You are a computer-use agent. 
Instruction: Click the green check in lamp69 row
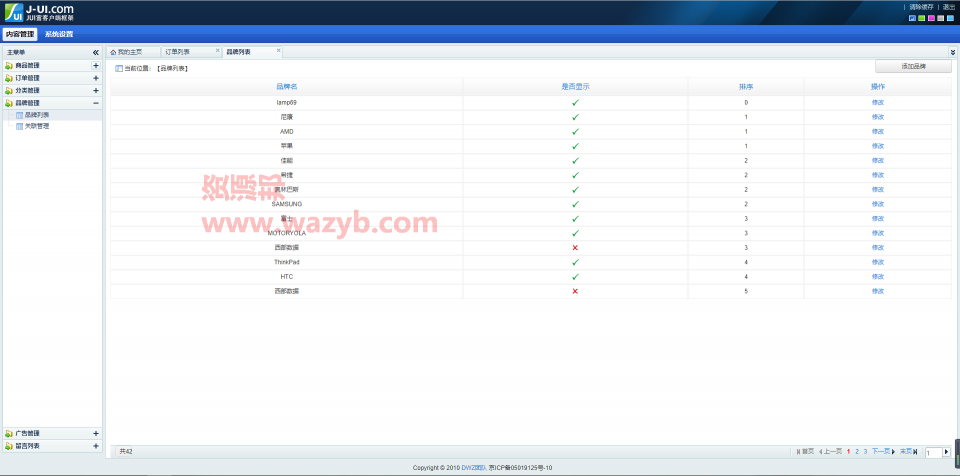[x=576, y=102]
